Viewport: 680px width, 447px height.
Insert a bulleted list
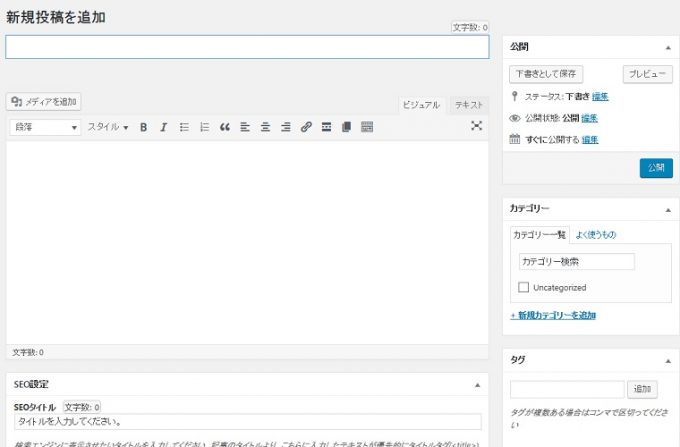pyautogui.click(x=184, y=127)
